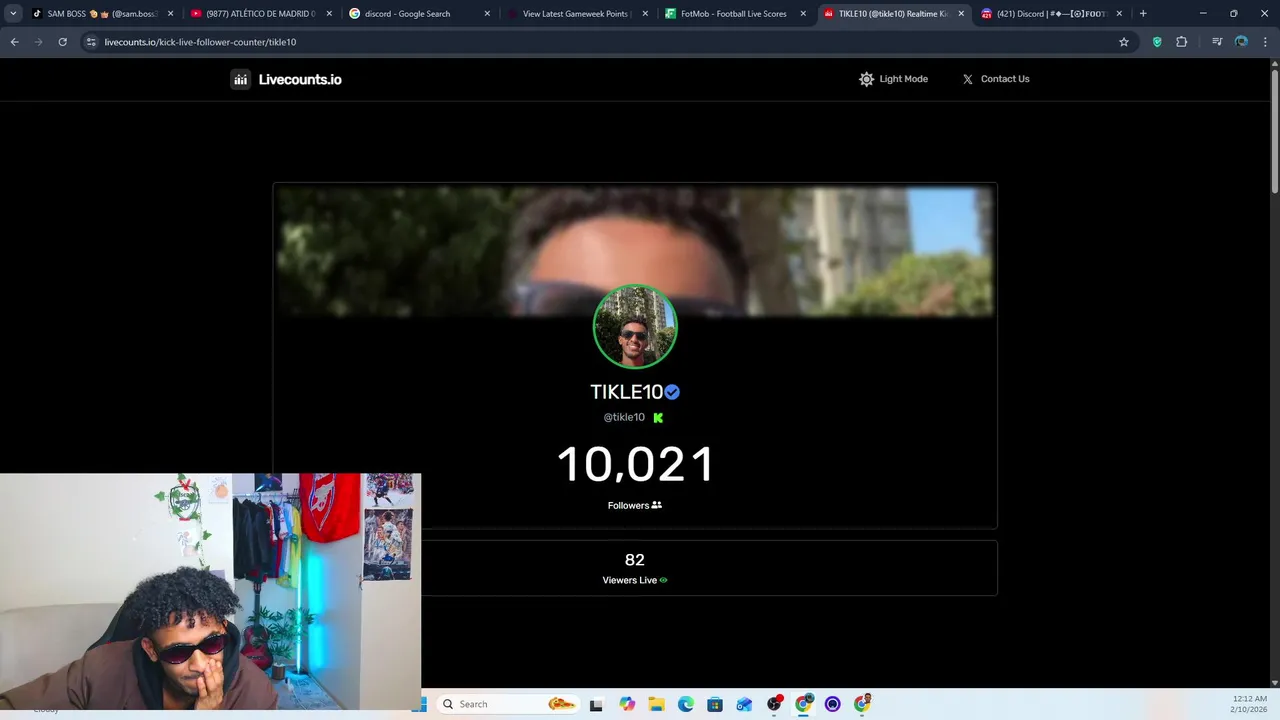Screen dimensions: 1280x720
Task: Click the green Kick icon next to @tikle10
Action: [658, 418]
